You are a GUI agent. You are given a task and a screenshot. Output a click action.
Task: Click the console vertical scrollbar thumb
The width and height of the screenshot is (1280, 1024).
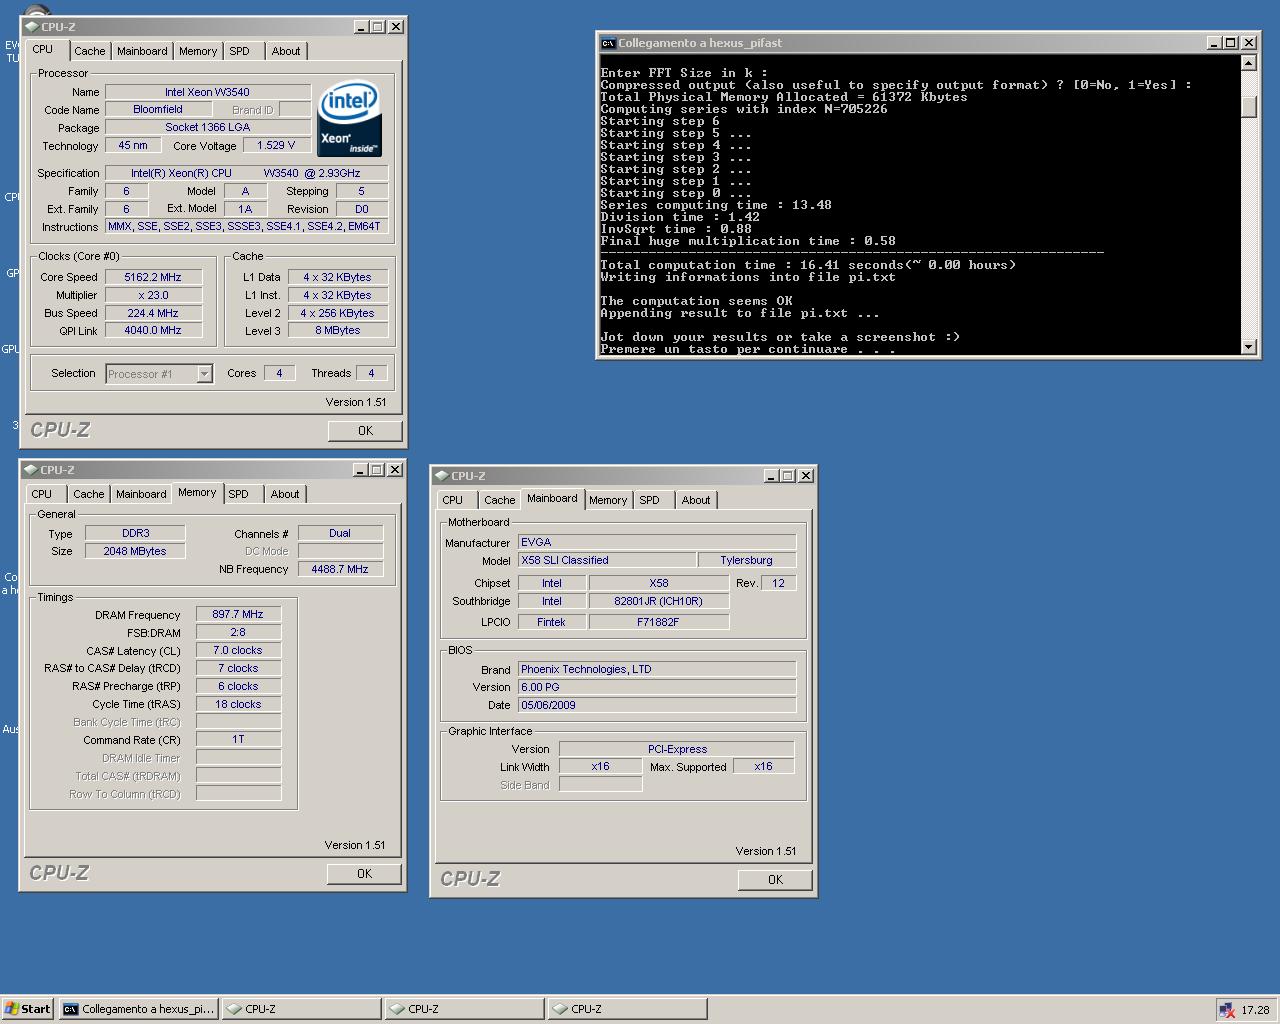[x=1248, y=106]
